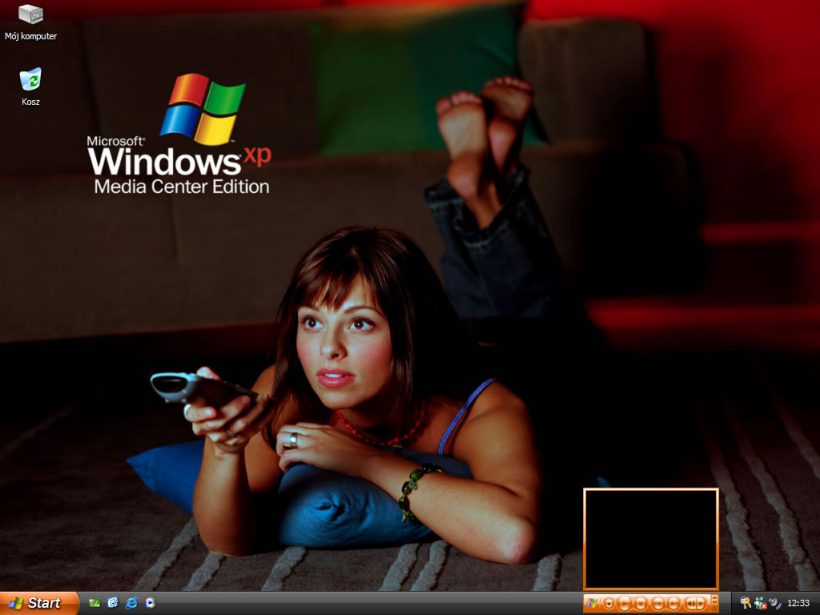Open the Mój komputer desktop icon
This screenshot has width=820, height=615.
click(31, 20)
